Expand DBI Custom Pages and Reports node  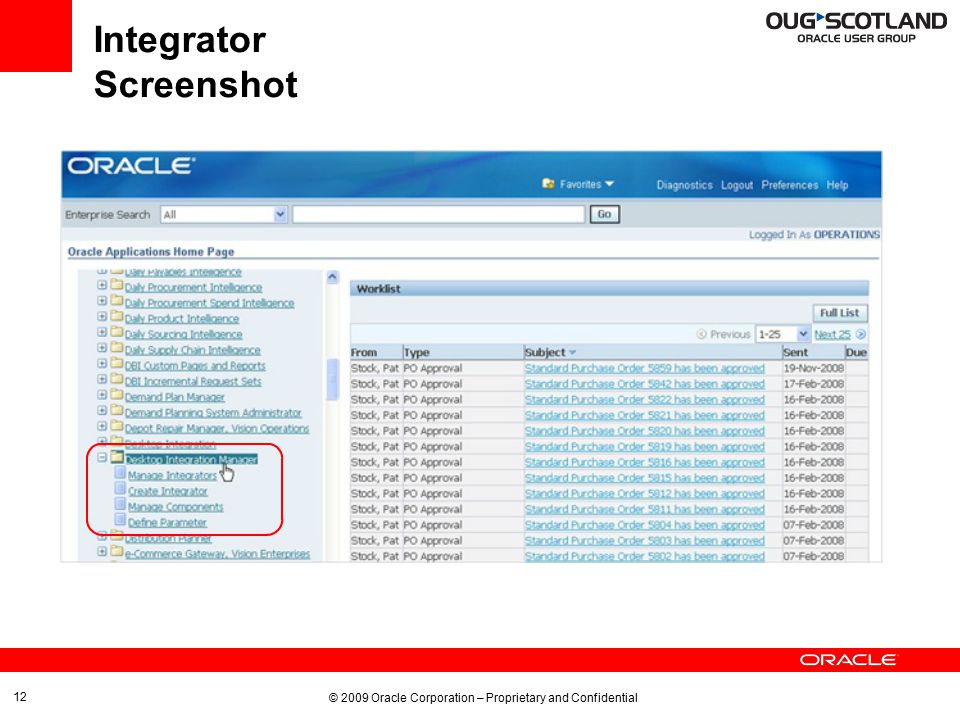[x=102, y=364]
